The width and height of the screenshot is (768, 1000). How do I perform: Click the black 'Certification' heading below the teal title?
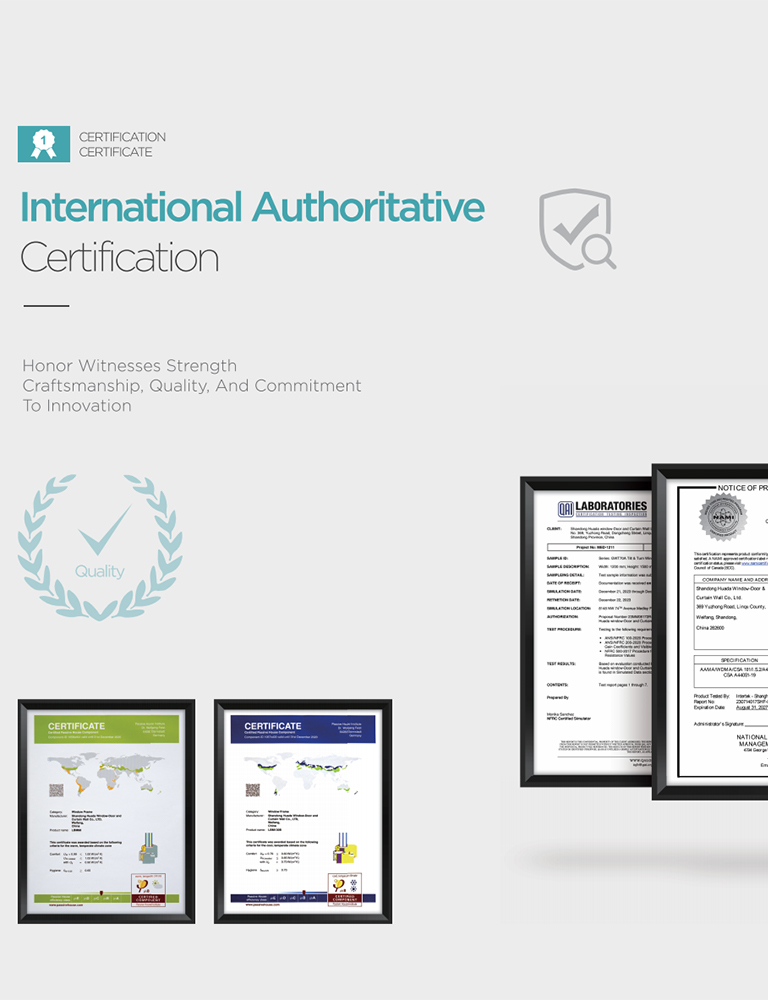click(x=120, y=258)
